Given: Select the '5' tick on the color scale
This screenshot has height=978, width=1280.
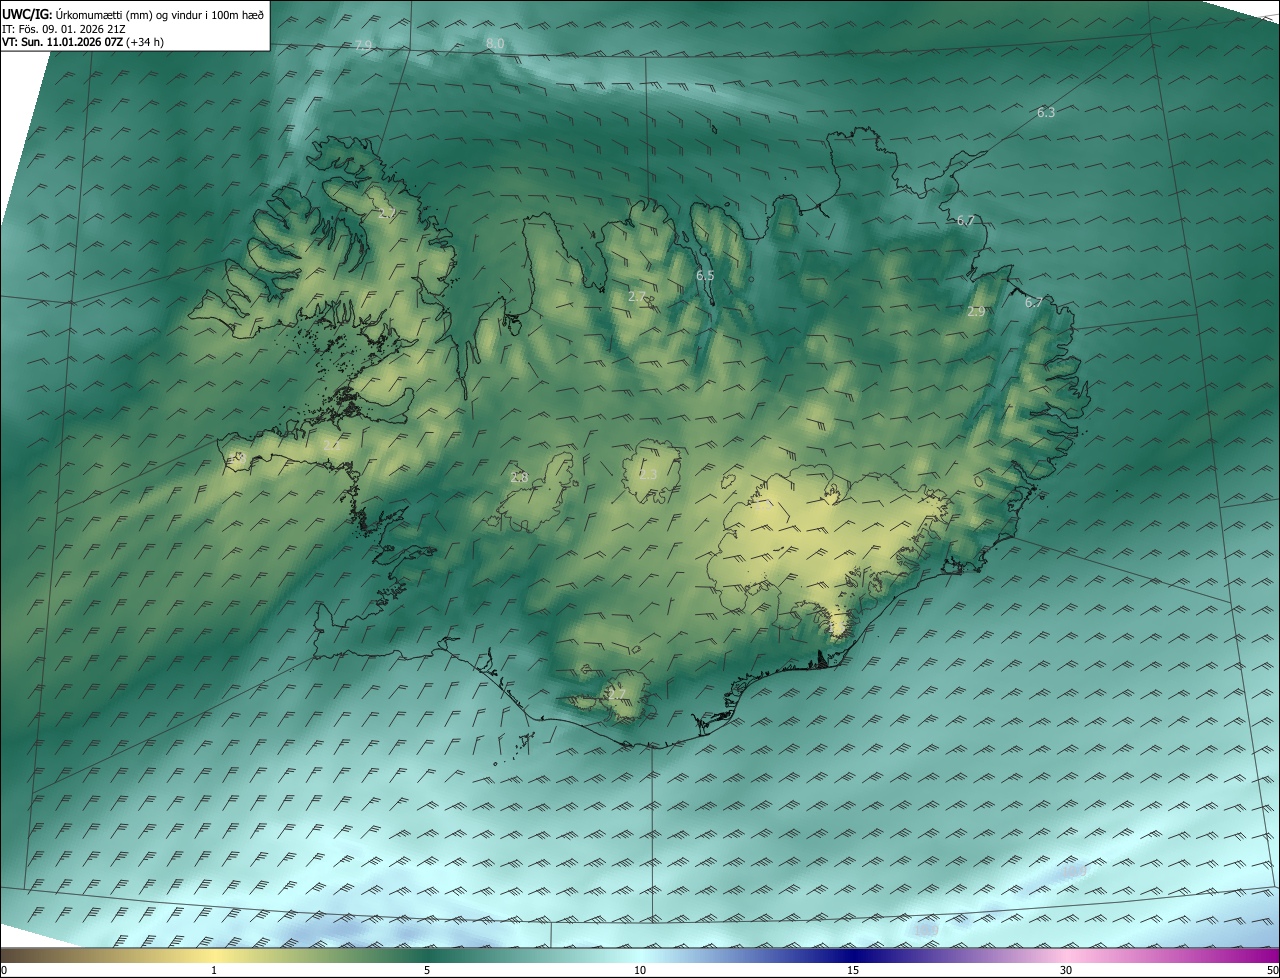Looking at the screenshot, I should (427, 971).
